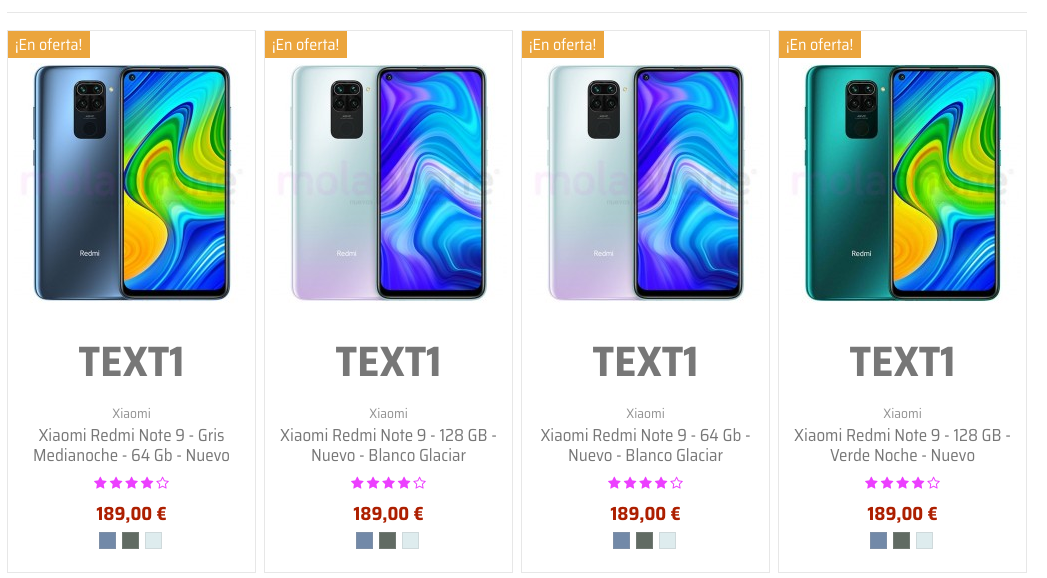Select dark green swatch under Gris Medianoche phone
1047x578 pixels.
click(x=131, y=541)
